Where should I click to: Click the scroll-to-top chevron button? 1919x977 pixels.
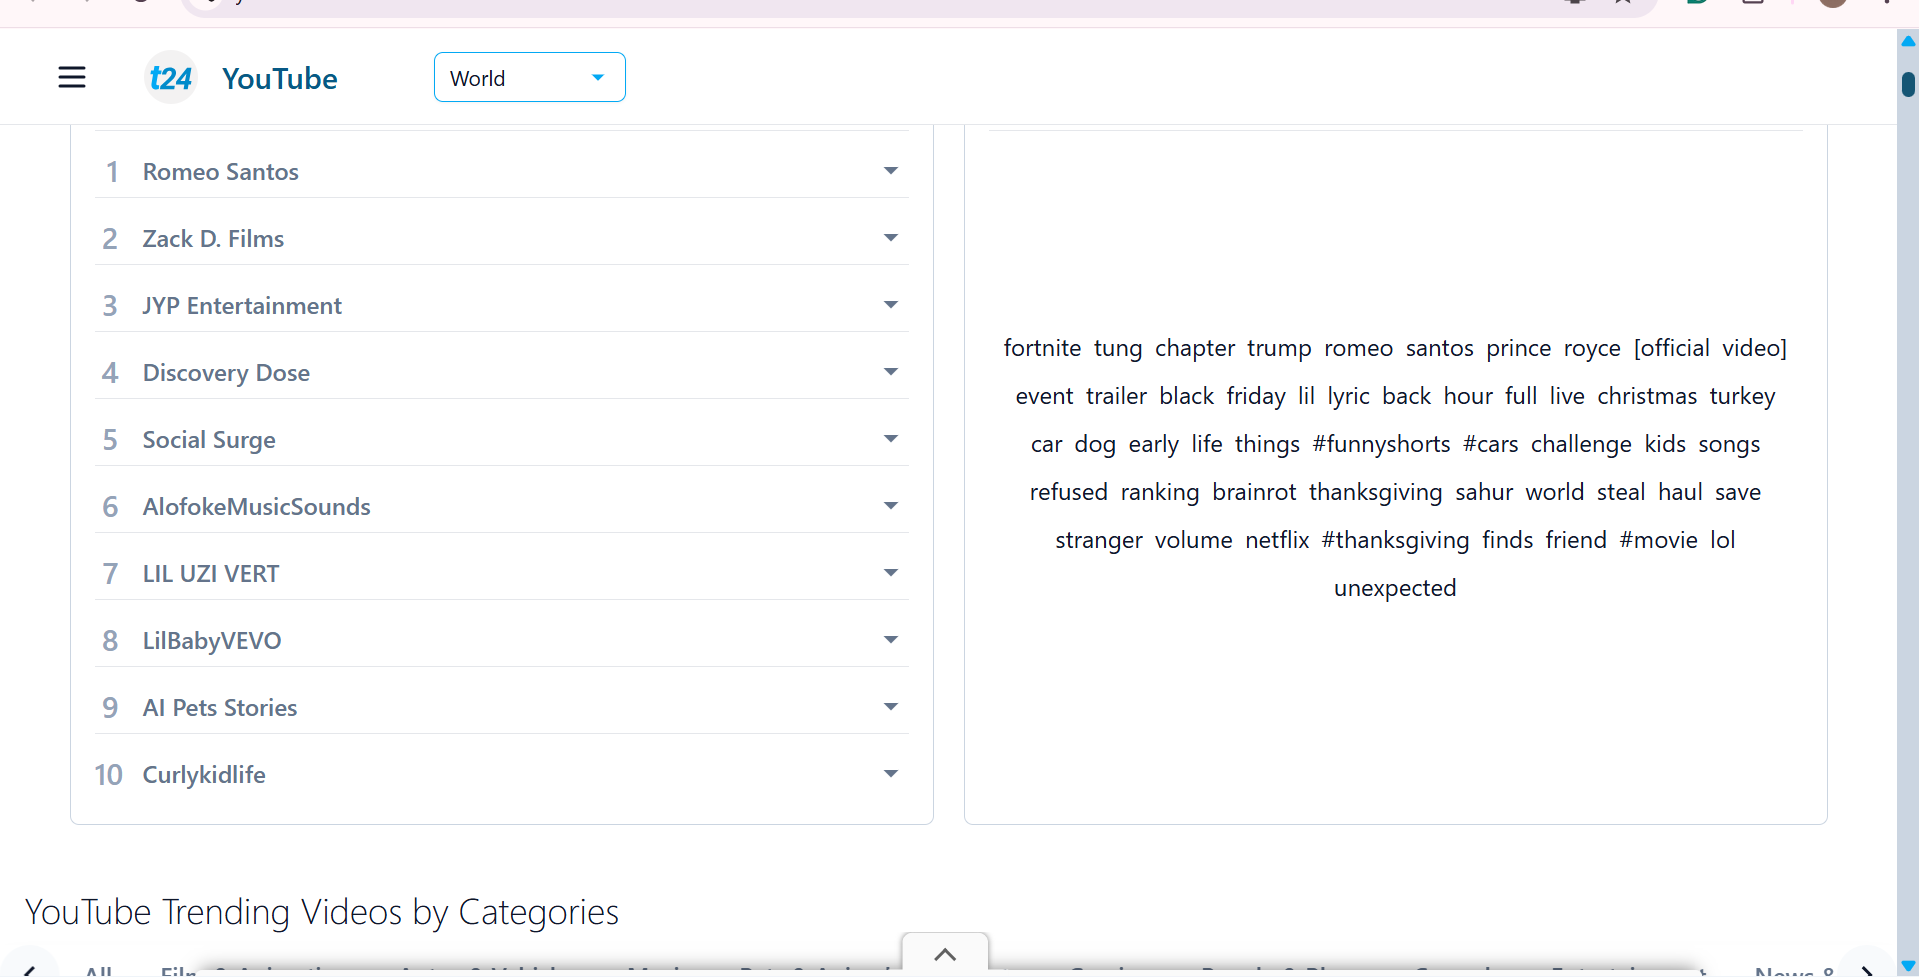pyautogui.click(x=944, y=955)
